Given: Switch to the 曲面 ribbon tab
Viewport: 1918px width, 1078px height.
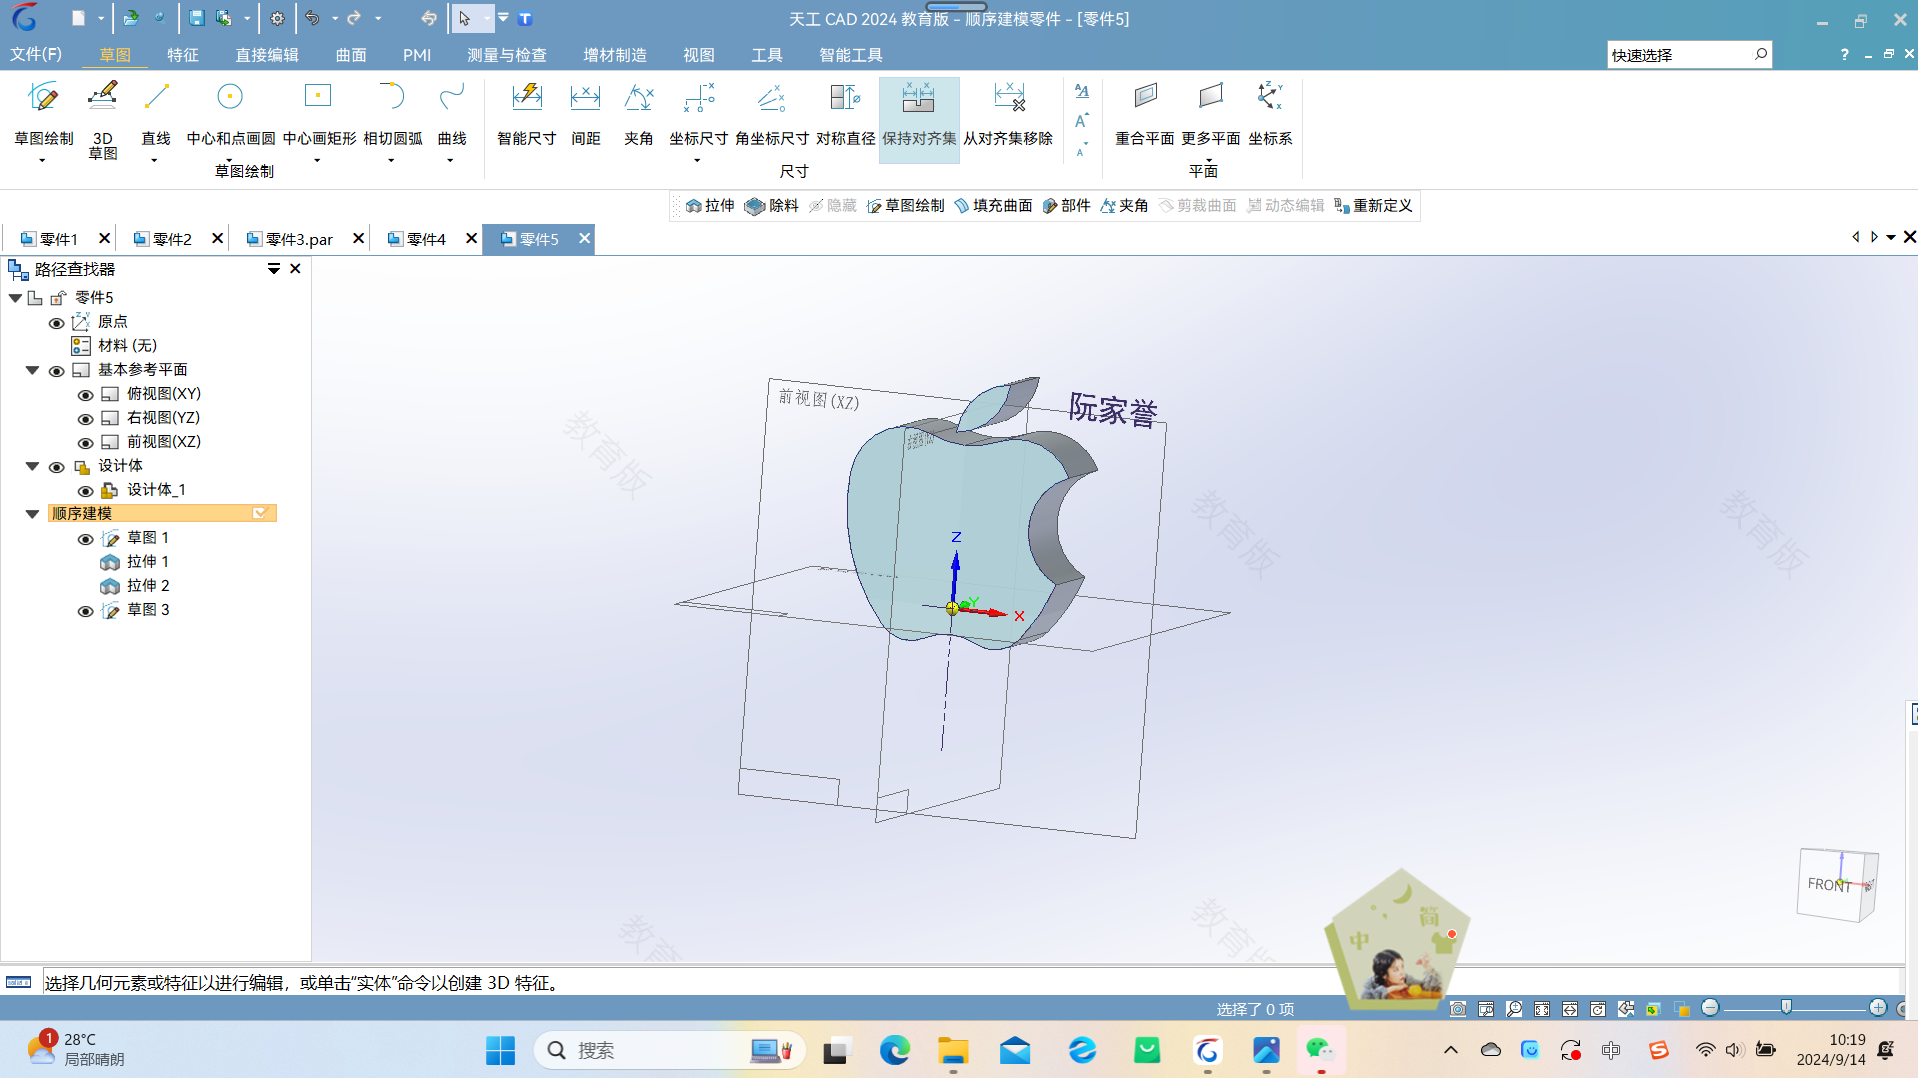Looking at the screenshot, I should [x=351, y=54].
